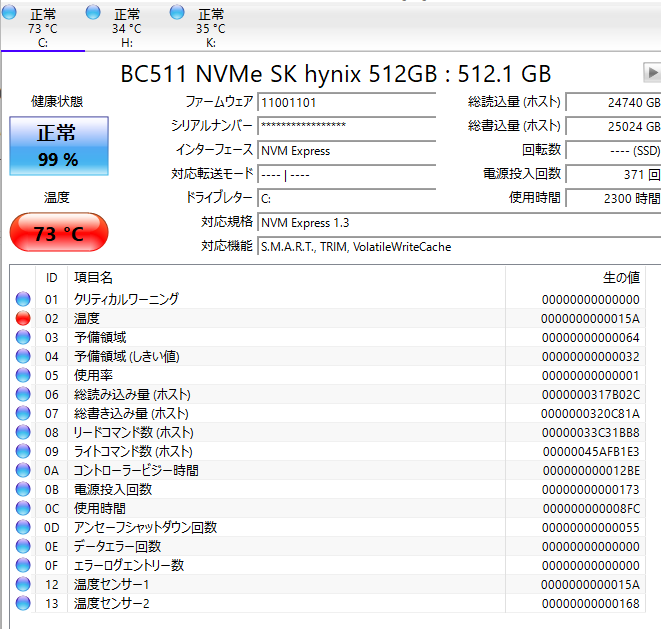Click the H: drive status orb icon
Screen dimensions: 661x629
(94, 13)
